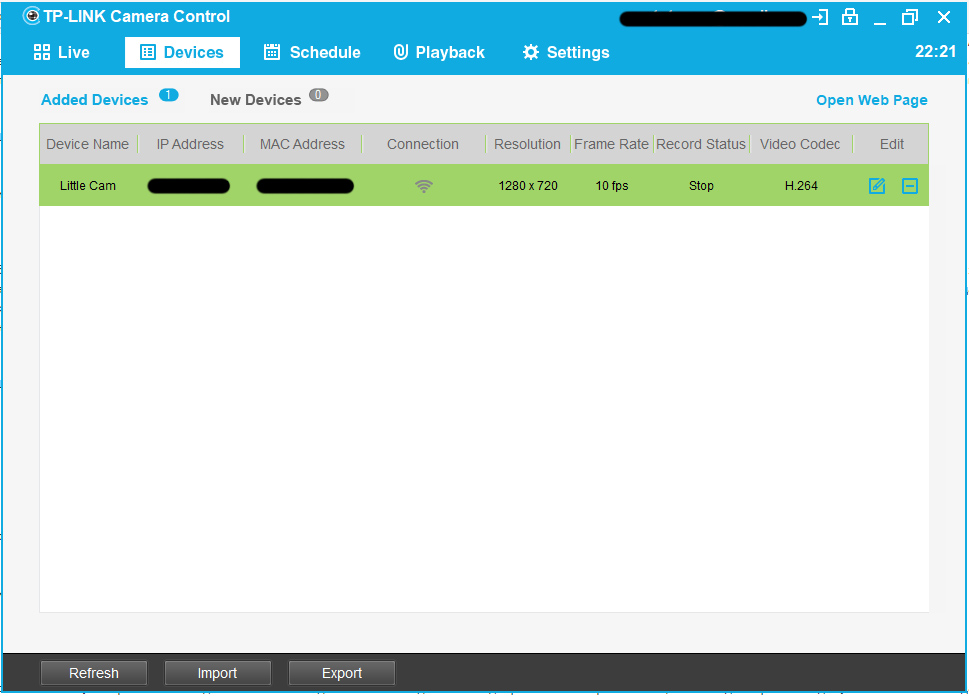The image size is (969, 696).
Task: Select the Devices tab
Action: tap(182, 53)
